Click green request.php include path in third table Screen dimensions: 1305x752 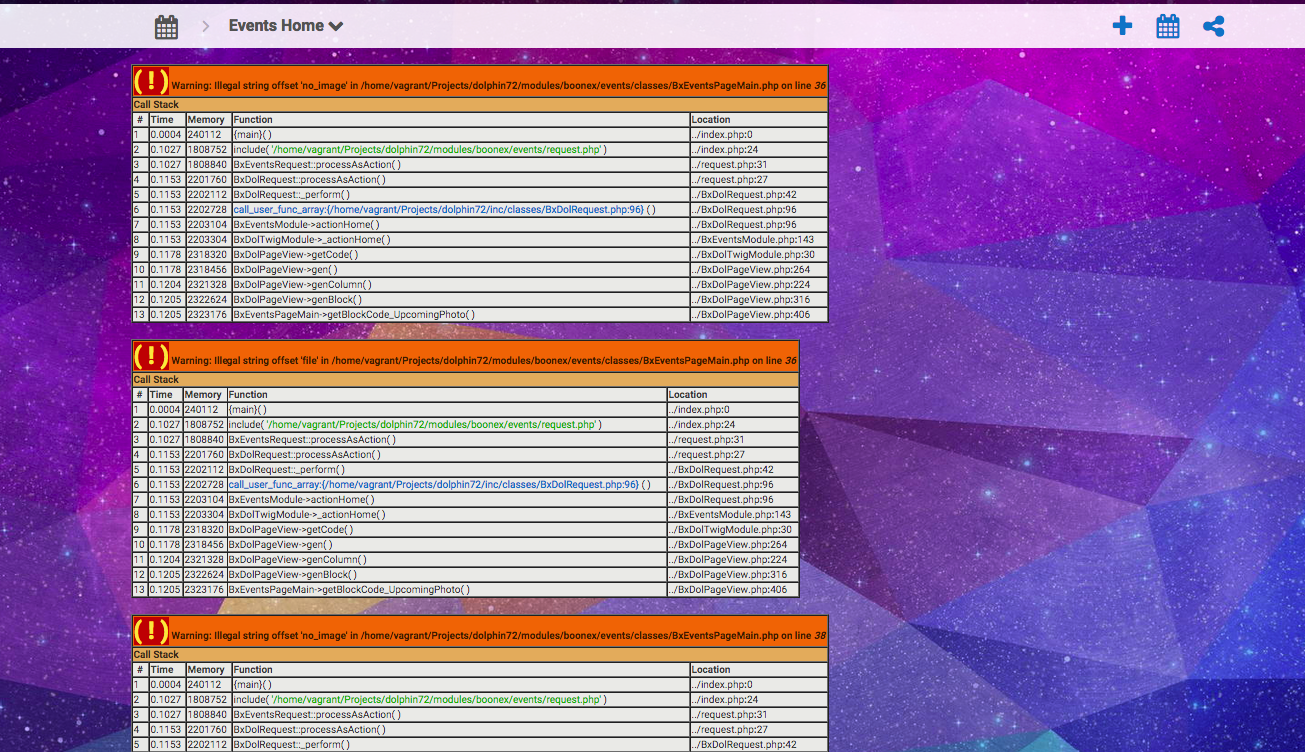point(434,700)
